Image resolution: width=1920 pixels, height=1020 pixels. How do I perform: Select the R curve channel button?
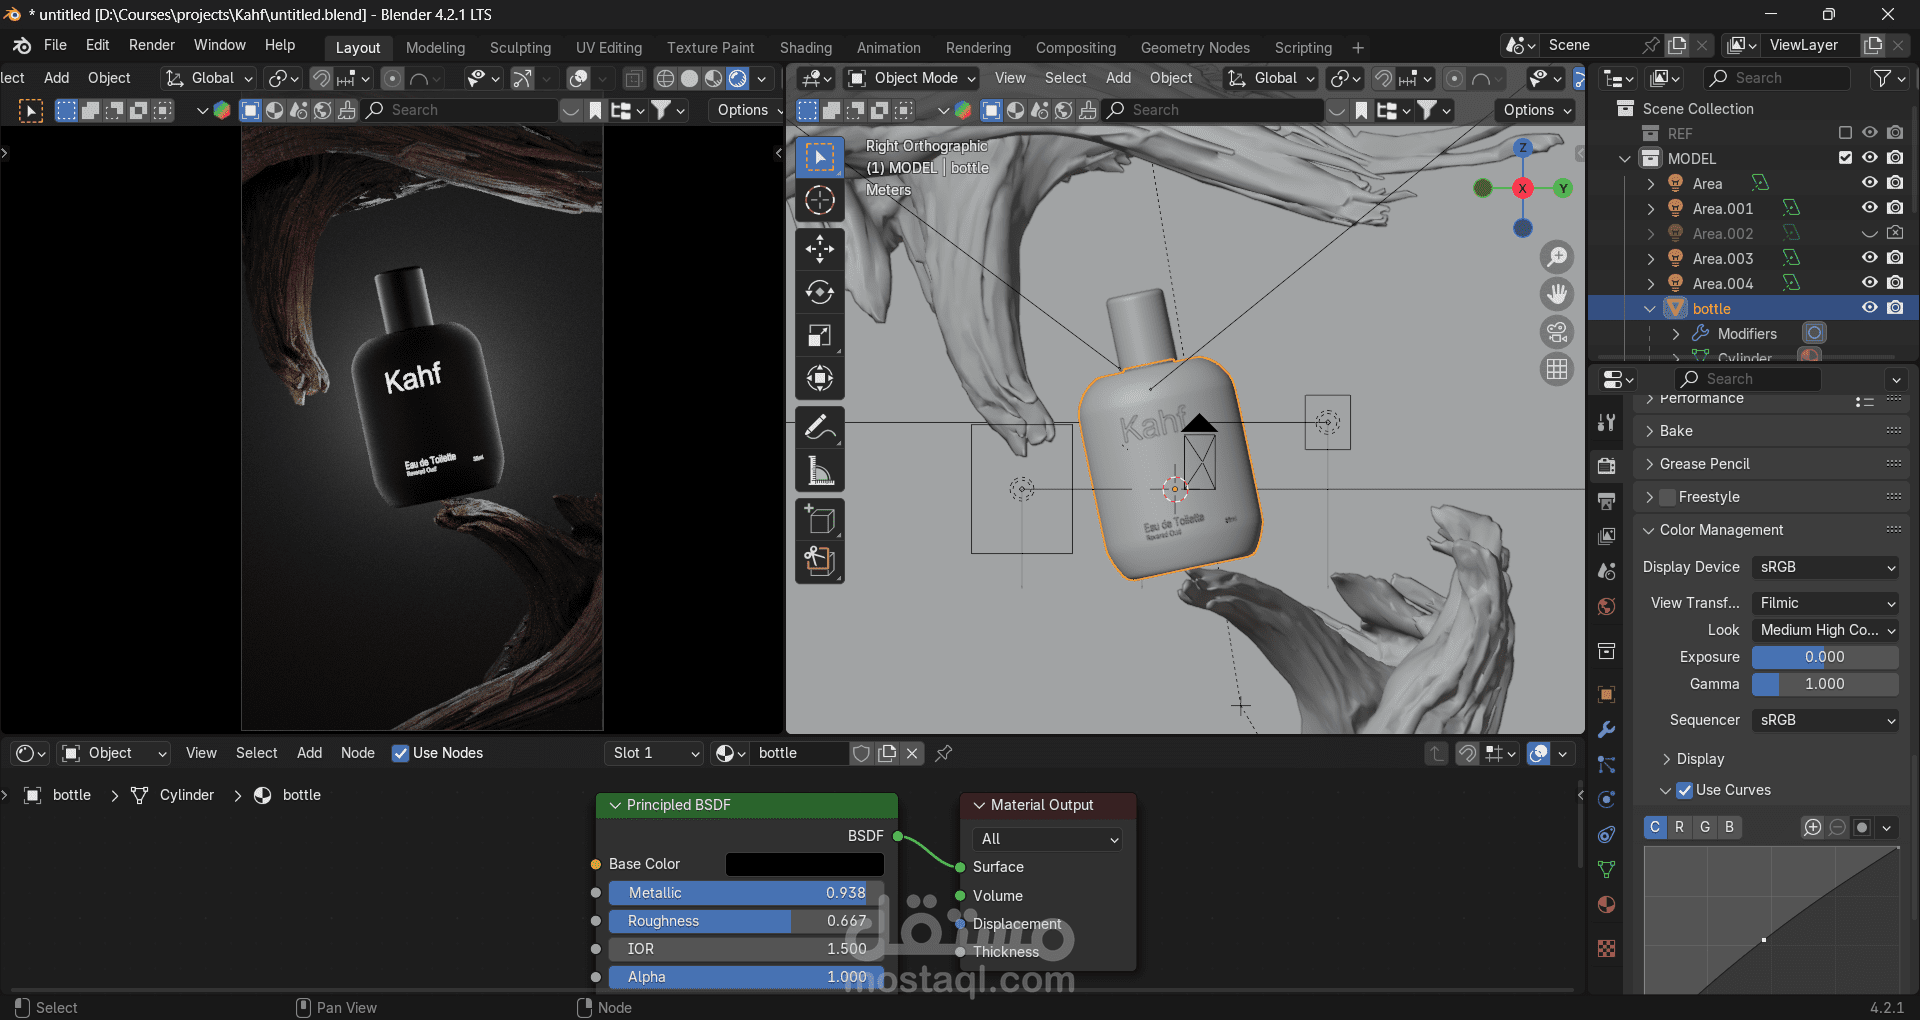click(1679, 827)
